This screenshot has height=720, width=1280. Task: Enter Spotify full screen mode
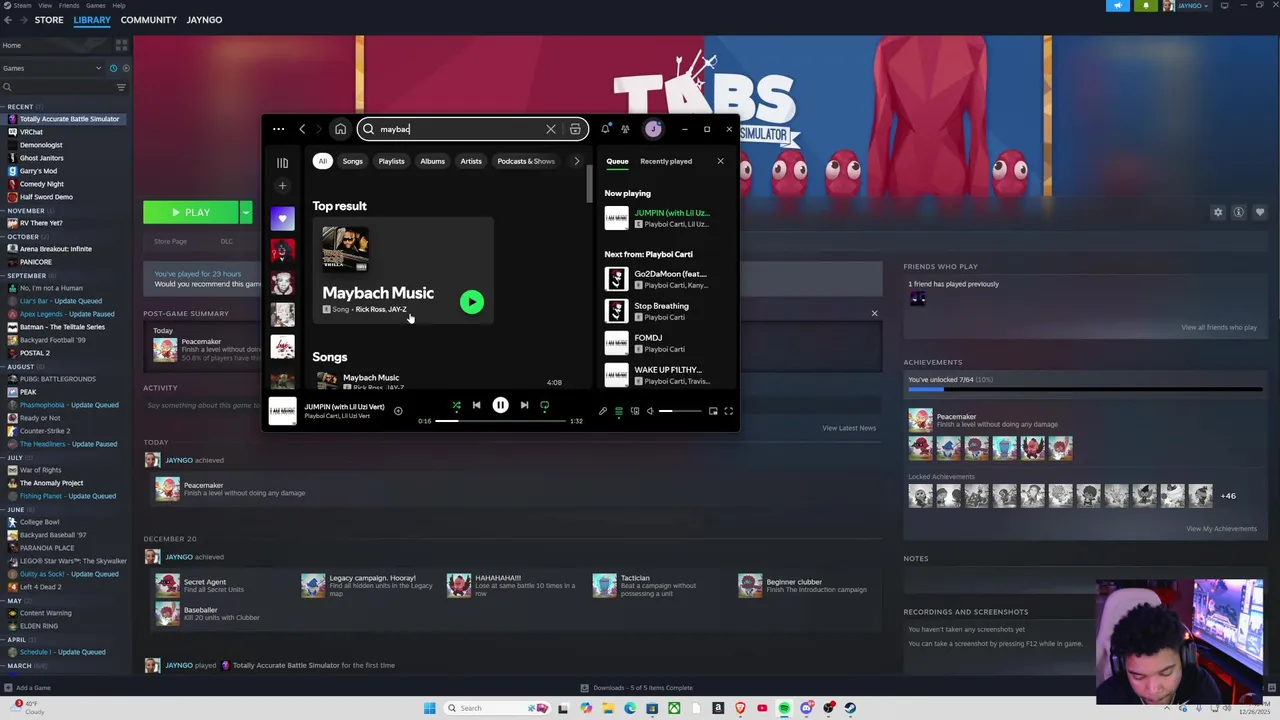[728, 411]
